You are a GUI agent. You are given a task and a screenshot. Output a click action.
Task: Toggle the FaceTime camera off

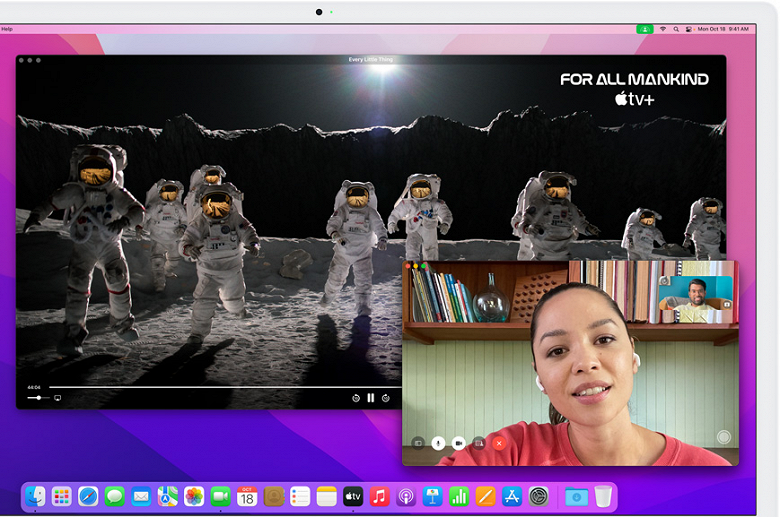click(x=458, y=442)
